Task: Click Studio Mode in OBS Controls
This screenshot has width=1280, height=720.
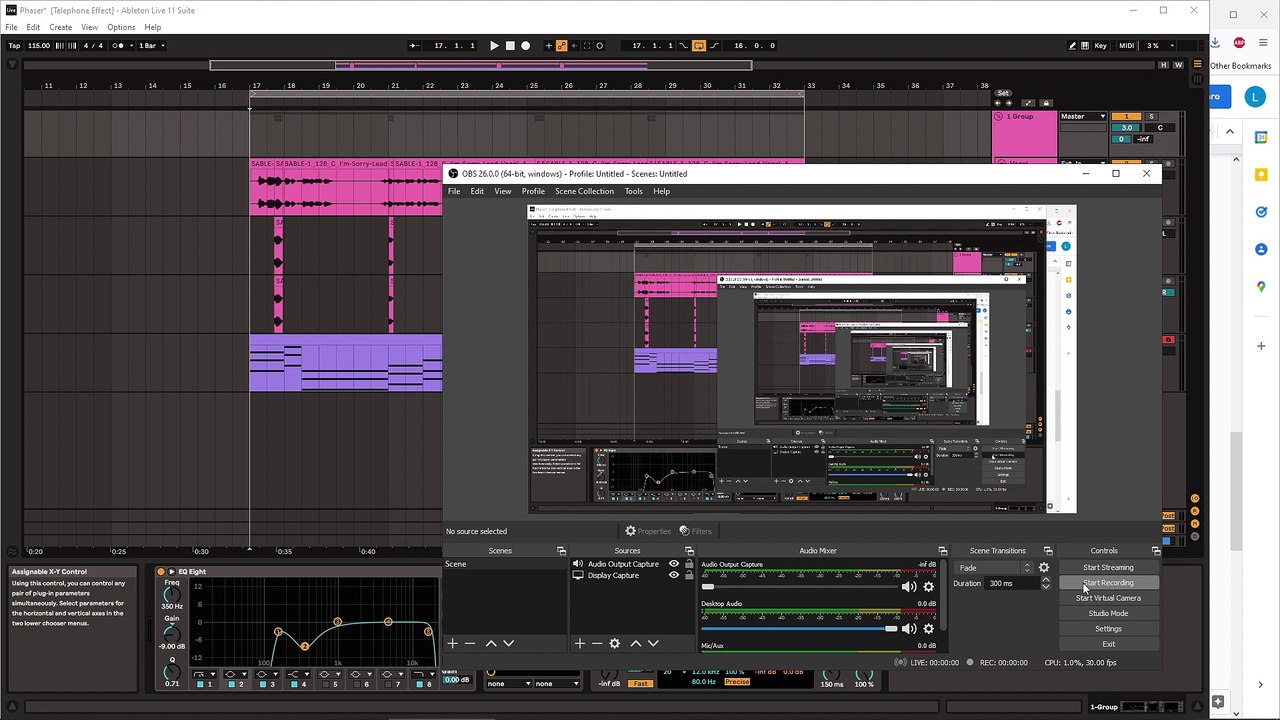Action: pyautogui.click(x=1108, y=613)
